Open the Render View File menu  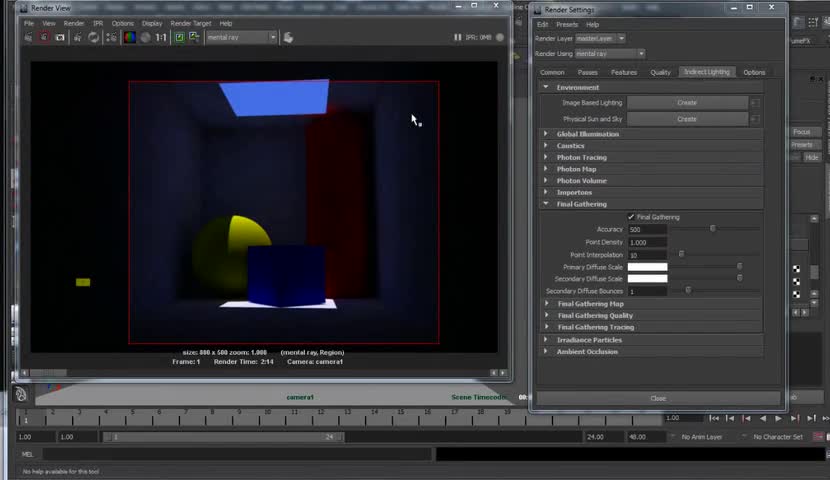point(29,23)
